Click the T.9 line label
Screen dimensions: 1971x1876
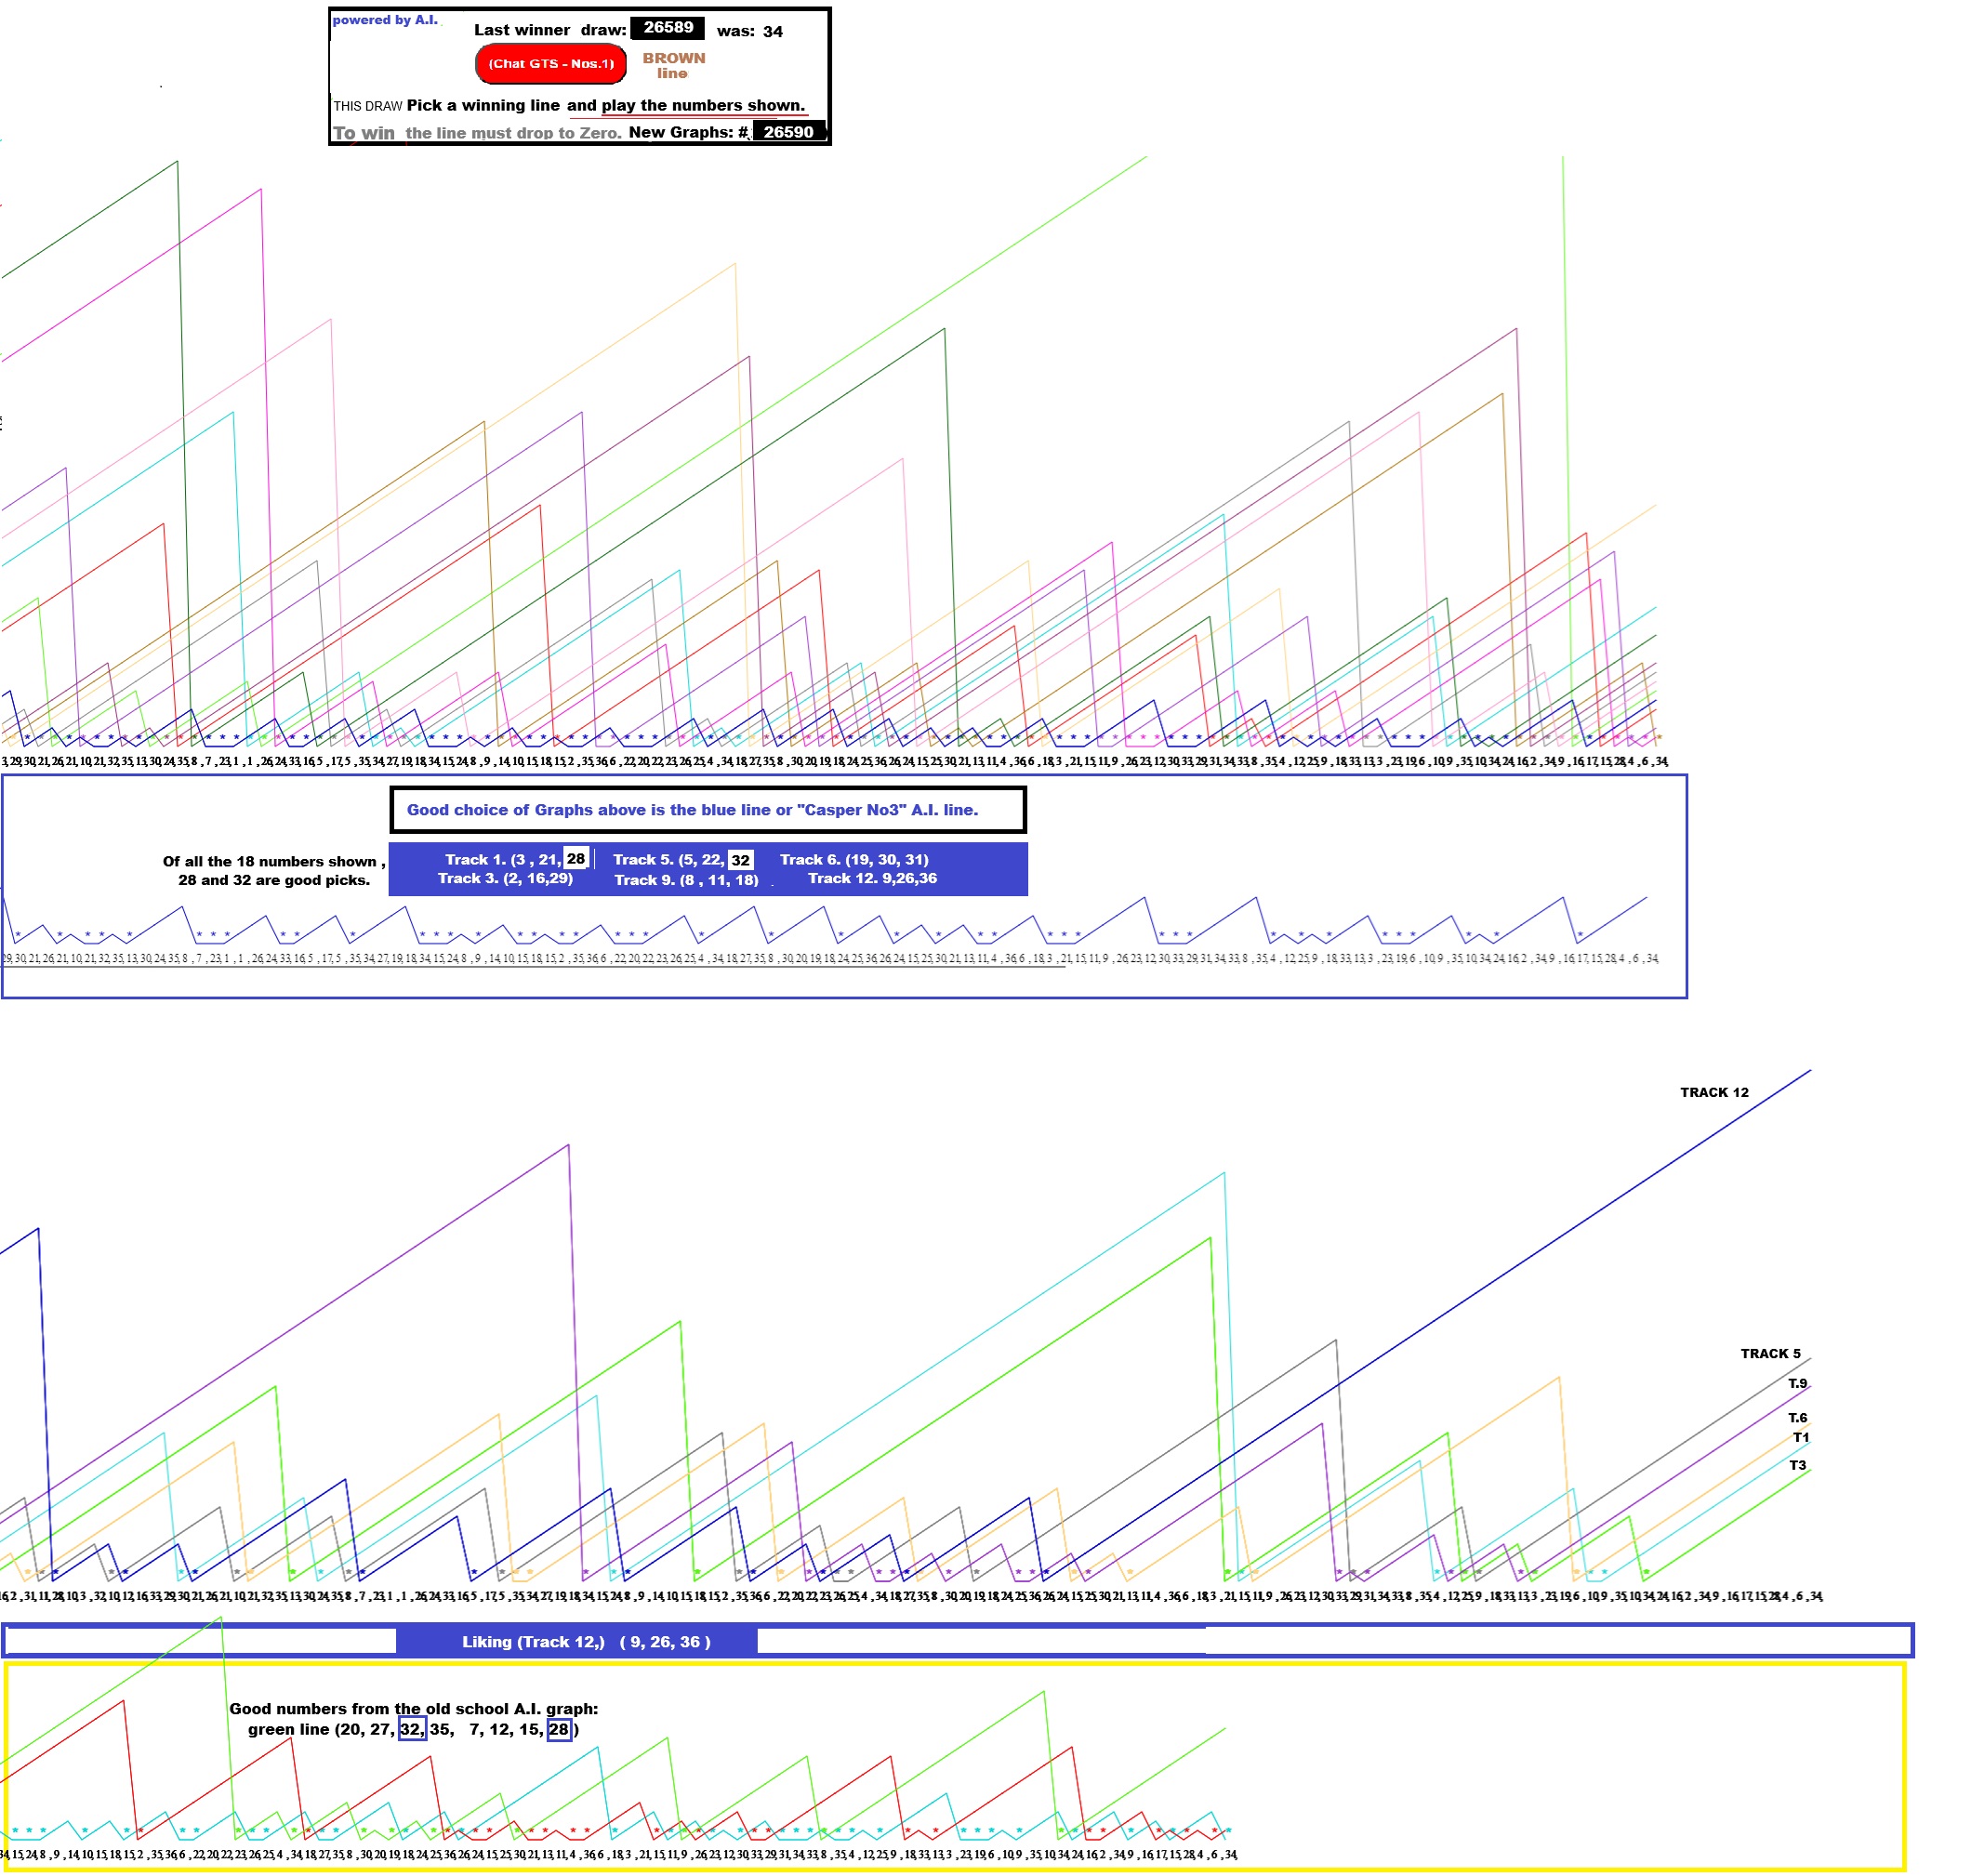pos(1797,1384)
